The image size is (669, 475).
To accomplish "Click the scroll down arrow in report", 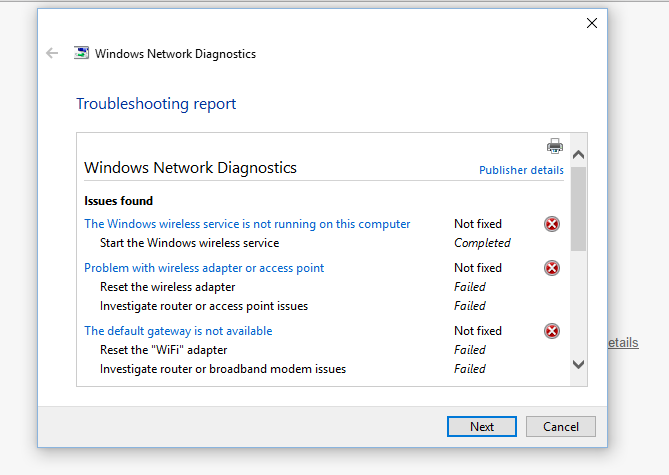I will [579, 364].
